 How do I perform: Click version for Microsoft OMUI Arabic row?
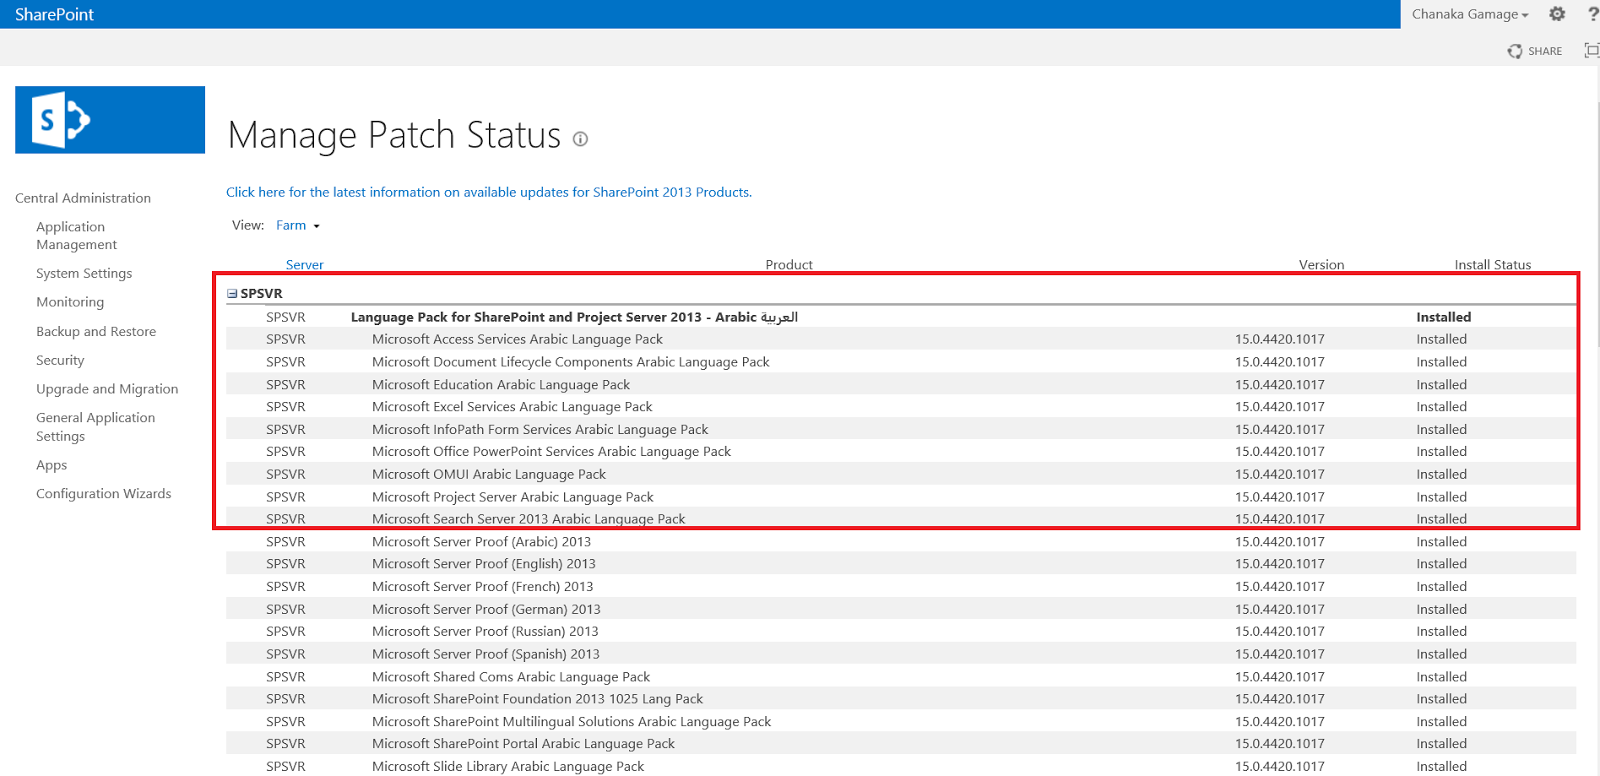tap(1279, 474)
